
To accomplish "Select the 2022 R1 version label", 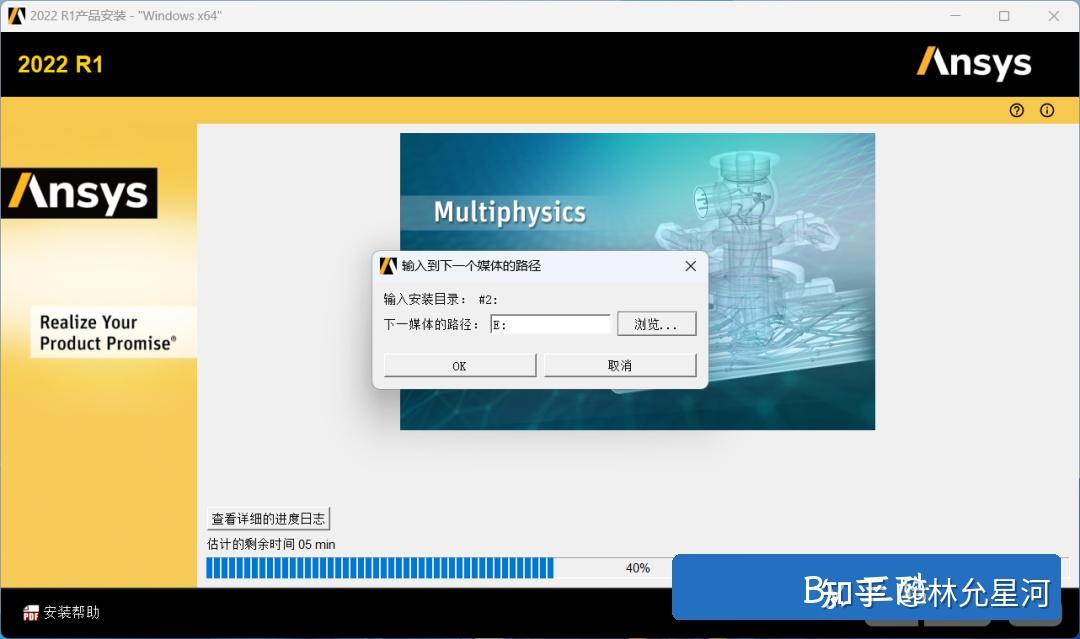I will (60, 63).
